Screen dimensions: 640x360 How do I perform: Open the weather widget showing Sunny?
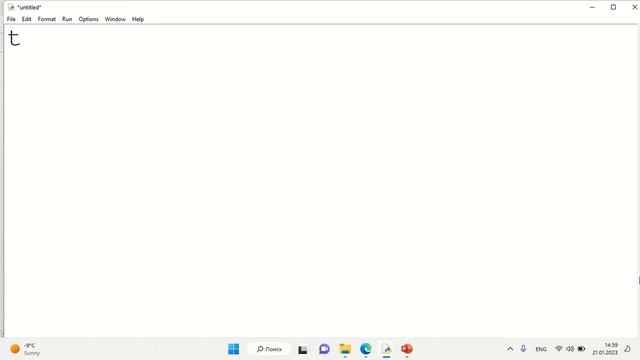(25, 349)
